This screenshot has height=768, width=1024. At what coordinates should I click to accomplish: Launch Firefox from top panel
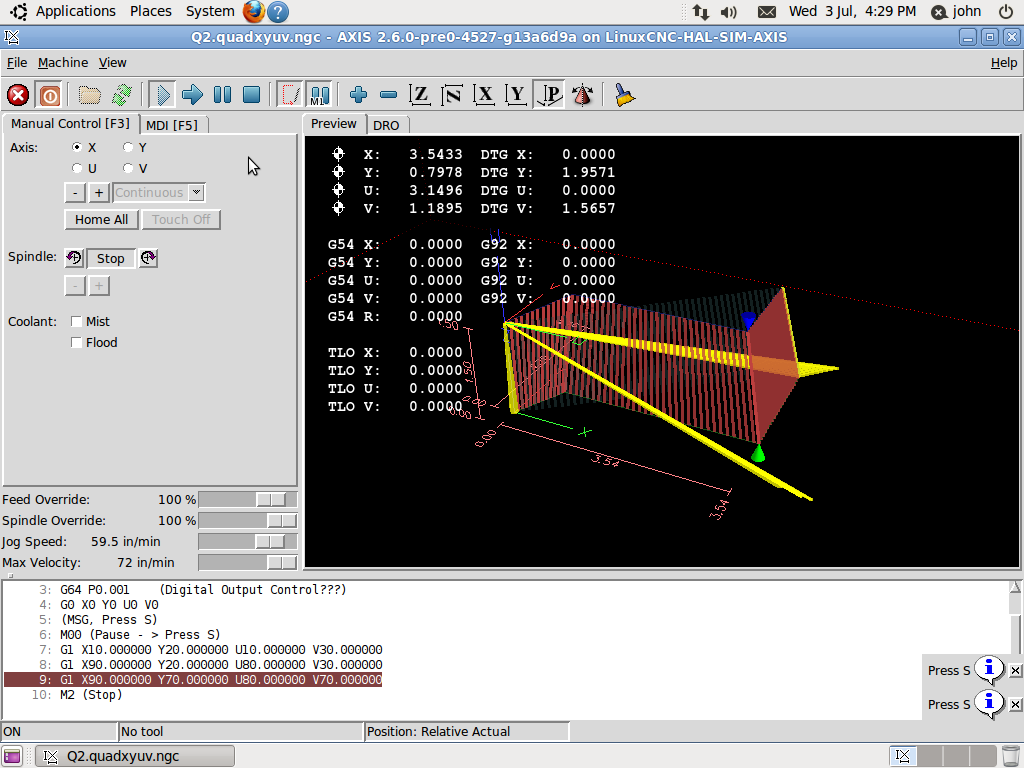253,12
